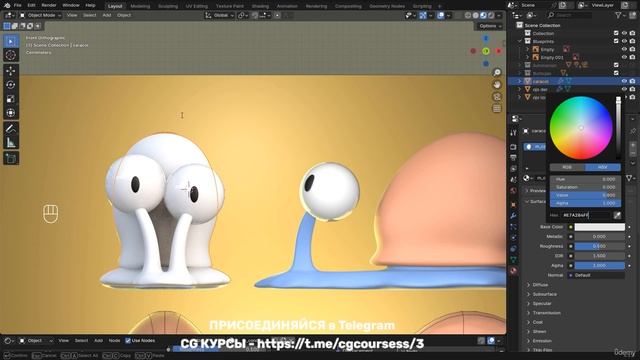Open the Render properties tab
The image size is (640, 360).
point(513,147)
